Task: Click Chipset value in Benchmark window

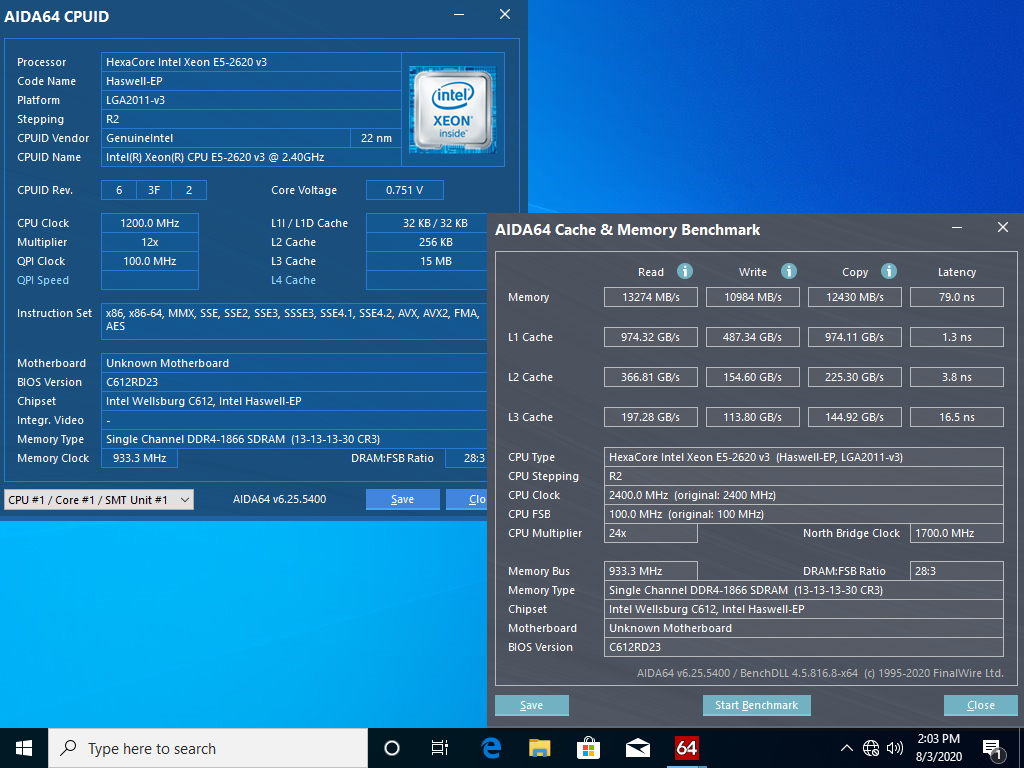Action: pos(803,609)
